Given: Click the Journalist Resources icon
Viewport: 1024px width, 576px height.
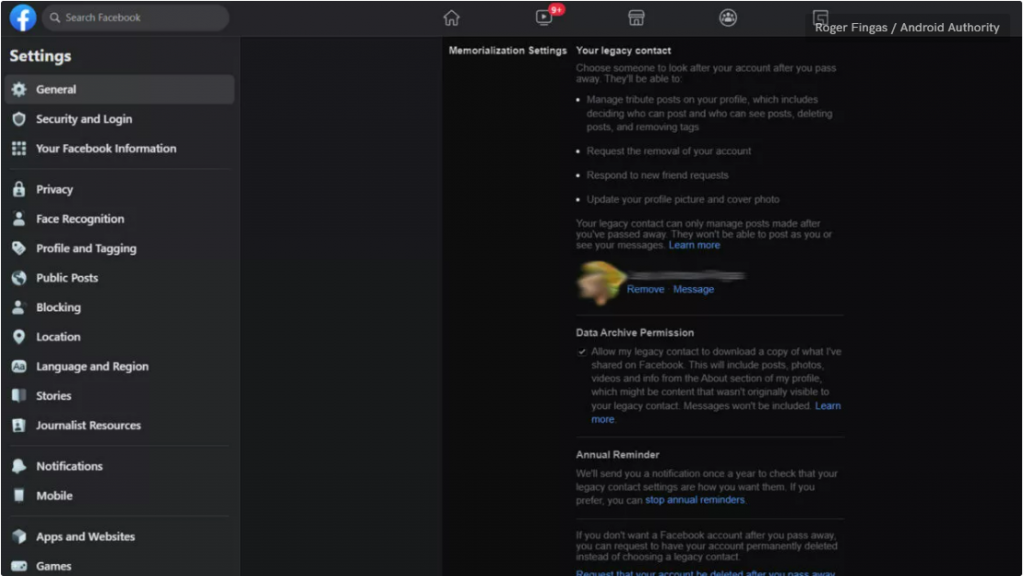Looking at the screenshot, I should (x=19, y=425).
